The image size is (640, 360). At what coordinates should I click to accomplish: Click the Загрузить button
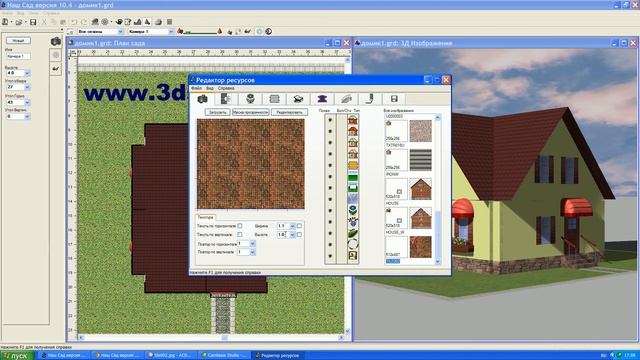[217, 112]
